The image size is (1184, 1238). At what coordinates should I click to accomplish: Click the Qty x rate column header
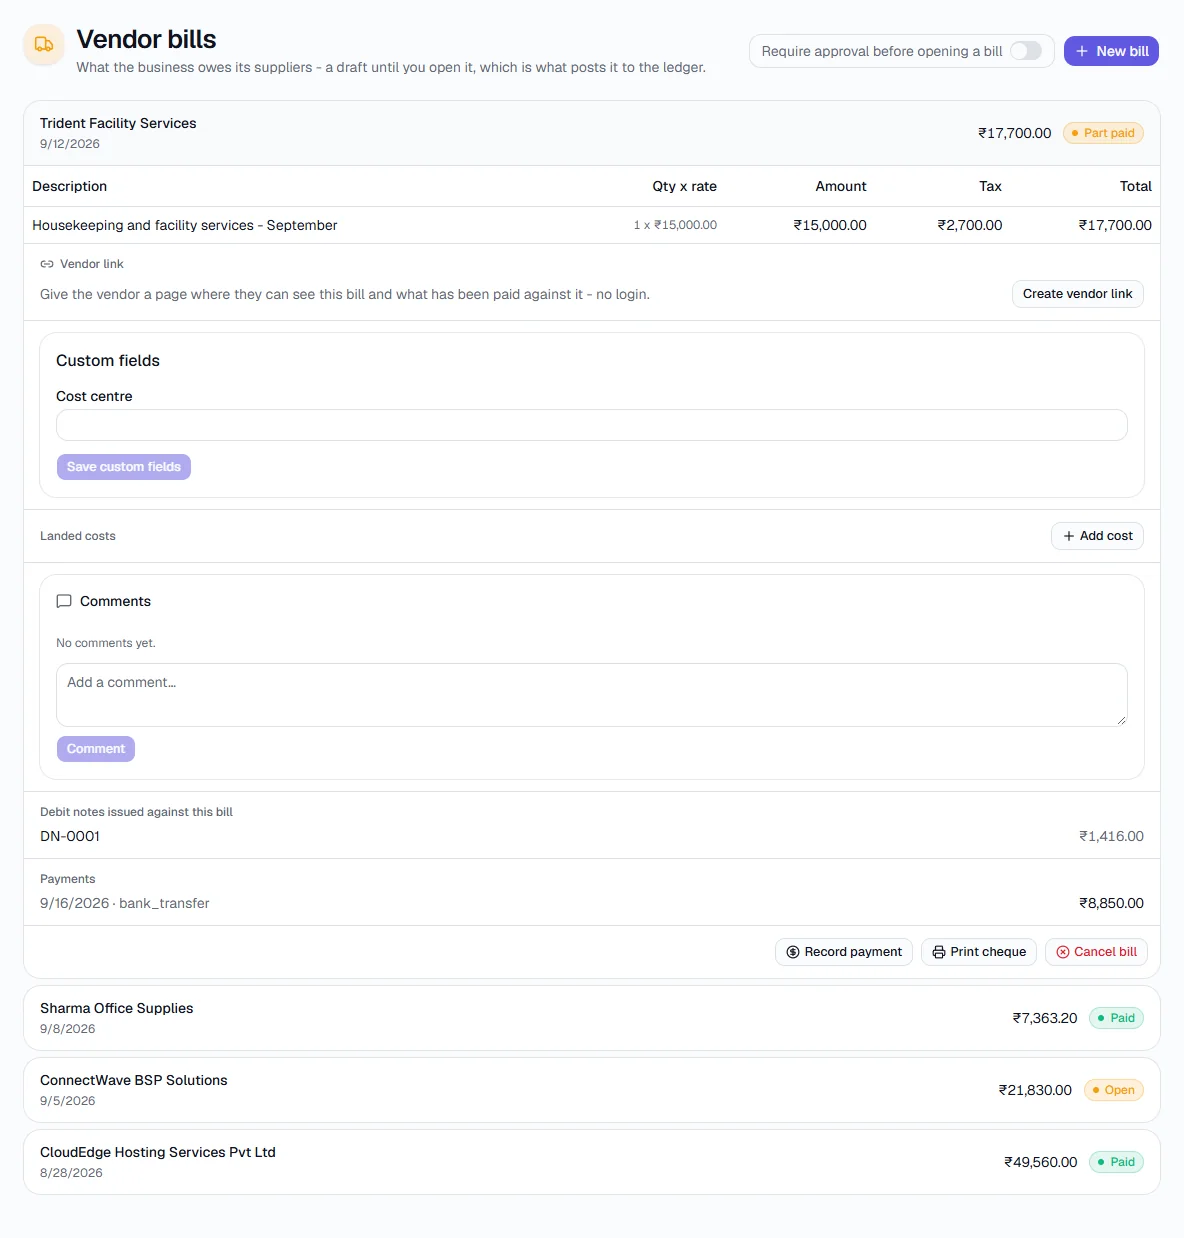pyautogui.click(x=685, y=186)
